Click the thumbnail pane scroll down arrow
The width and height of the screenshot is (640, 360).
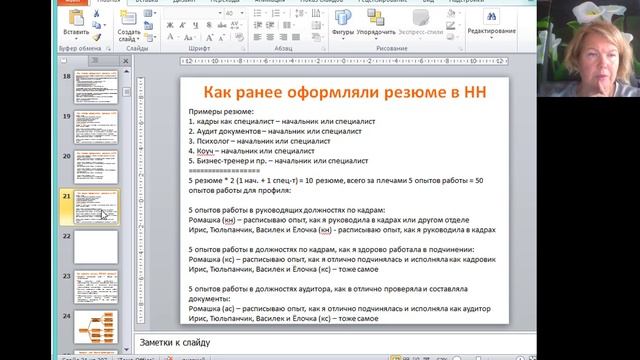tap(126, 349)
